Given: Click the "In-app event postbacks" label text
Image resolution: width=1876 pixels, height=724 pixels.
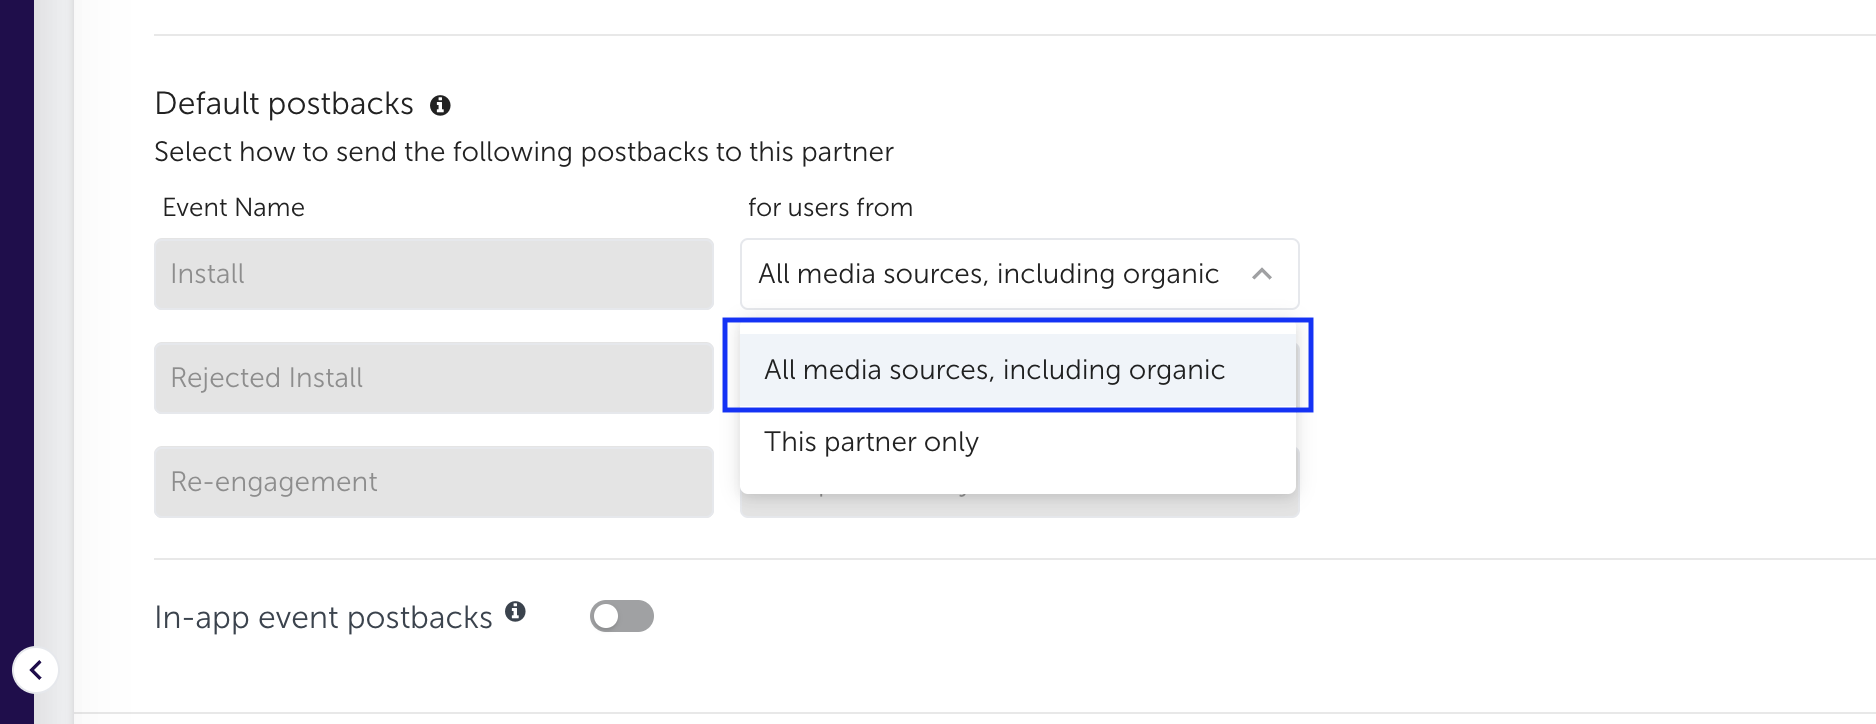Looking at the screenshot, I should [323, 618].
